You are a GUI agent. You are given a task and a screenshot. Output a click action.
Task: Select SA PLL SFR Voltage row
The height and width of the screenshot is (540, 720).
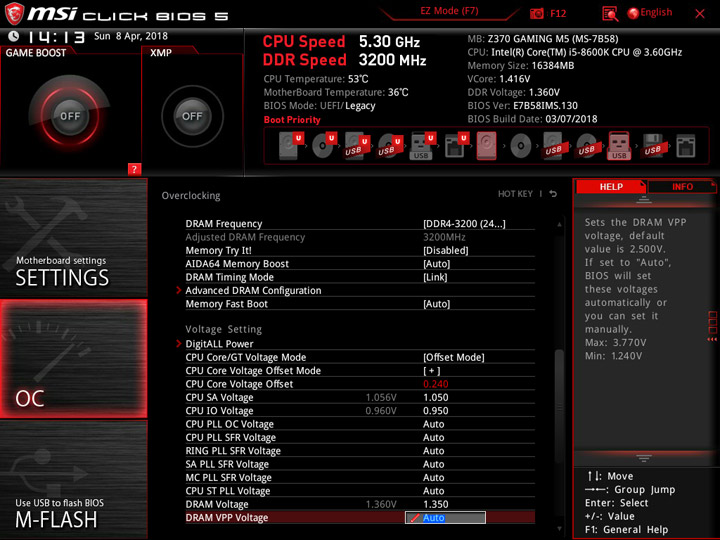pos(360,464)
